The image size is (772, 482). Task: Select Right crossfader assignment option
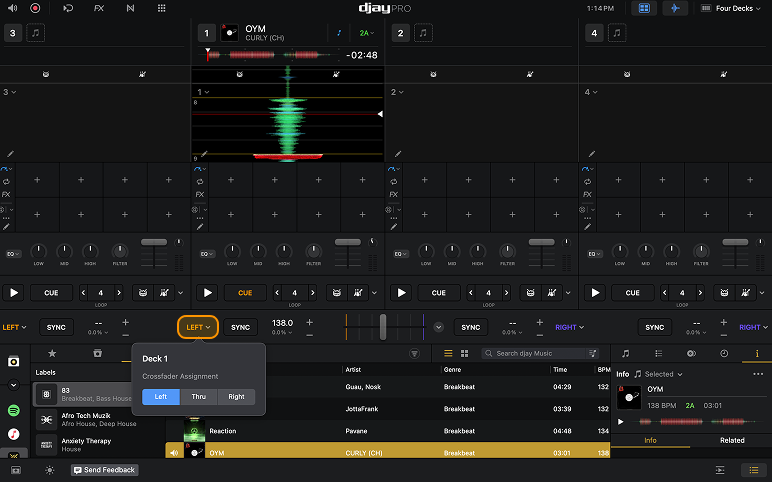236,397
